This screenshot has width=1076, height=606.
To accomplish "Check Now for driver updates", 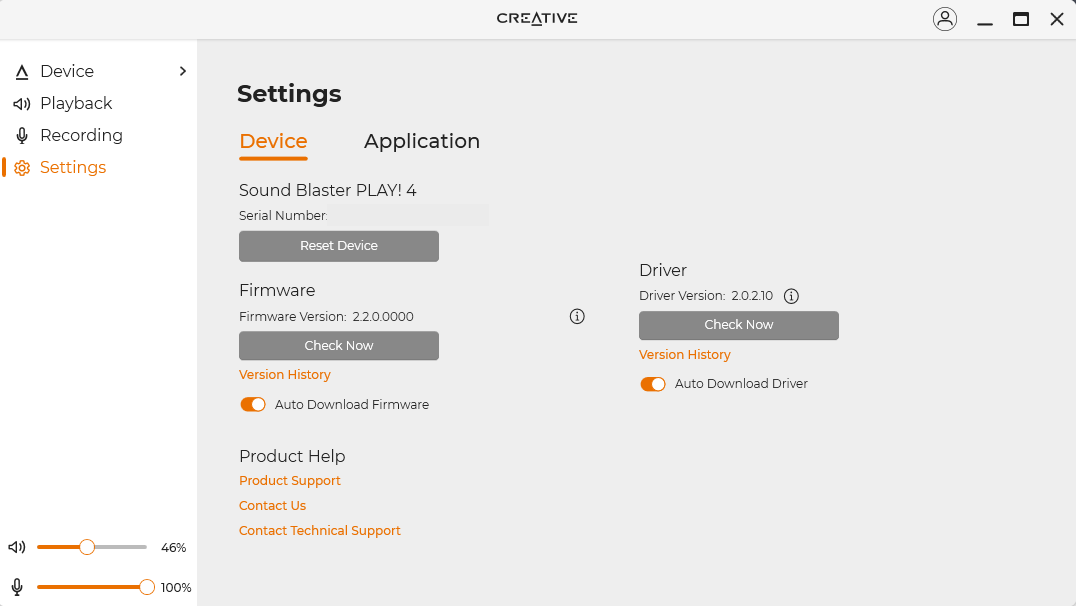I will (x=739, y=325).
